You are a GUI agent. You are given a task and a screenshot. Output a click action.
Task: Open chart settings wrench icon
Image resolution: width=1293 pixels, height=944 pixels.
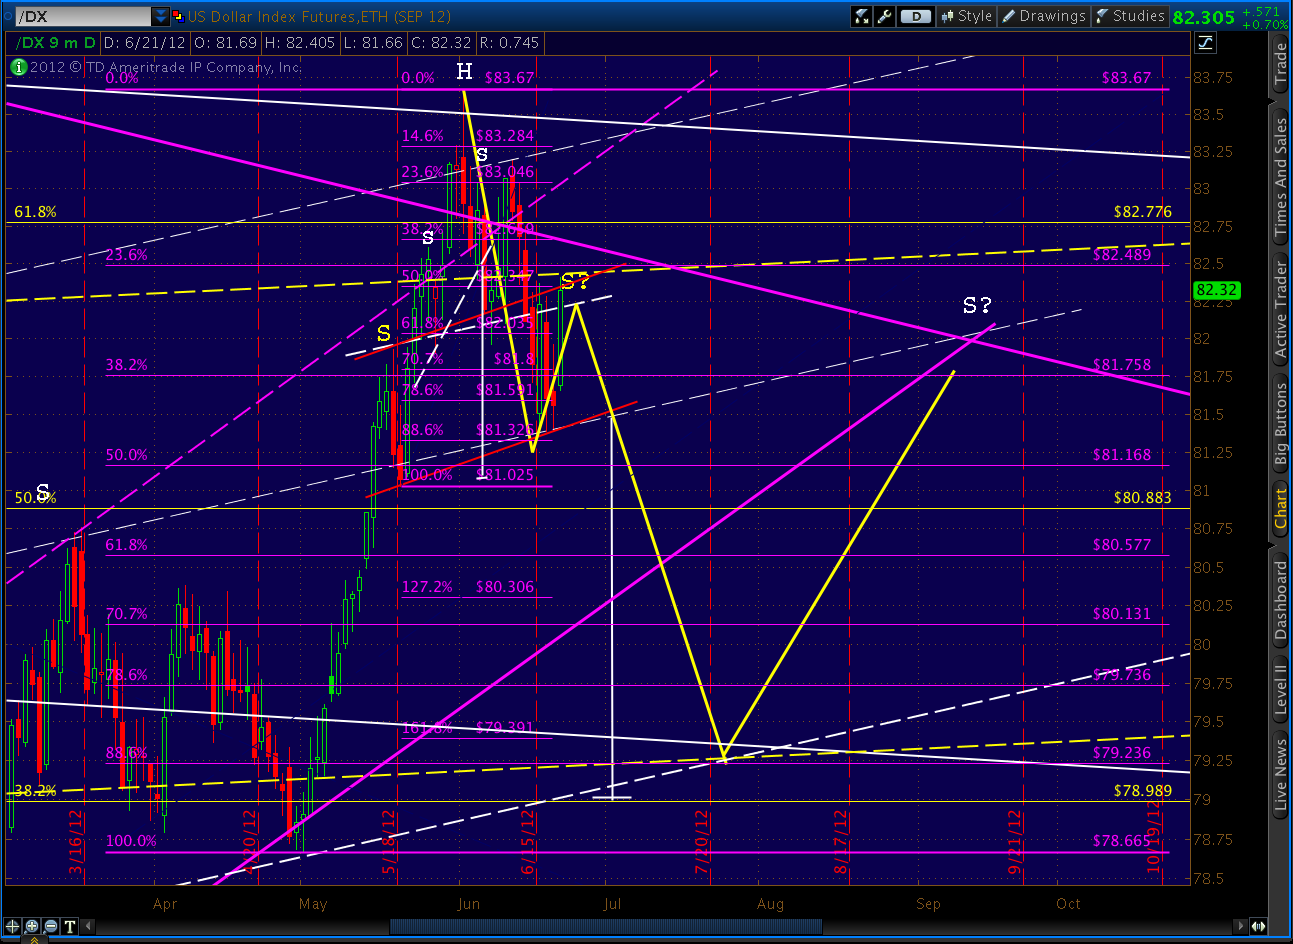(884, 16)
